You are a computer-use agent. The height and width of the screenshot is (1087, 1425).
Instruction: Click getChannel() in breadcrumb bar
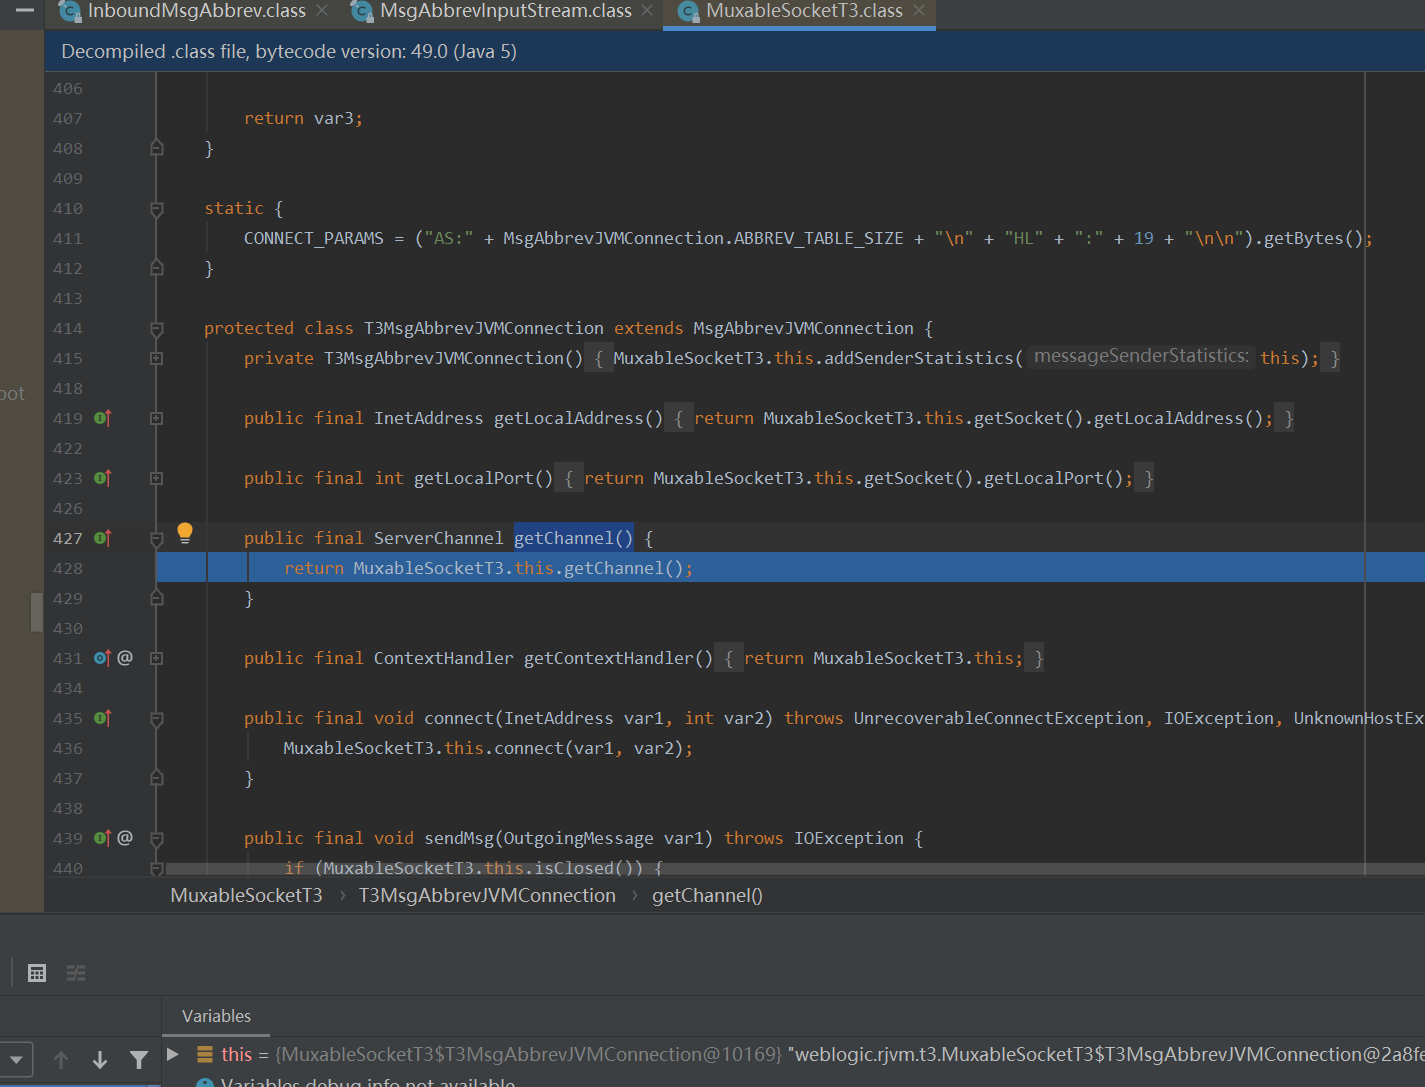707,896
